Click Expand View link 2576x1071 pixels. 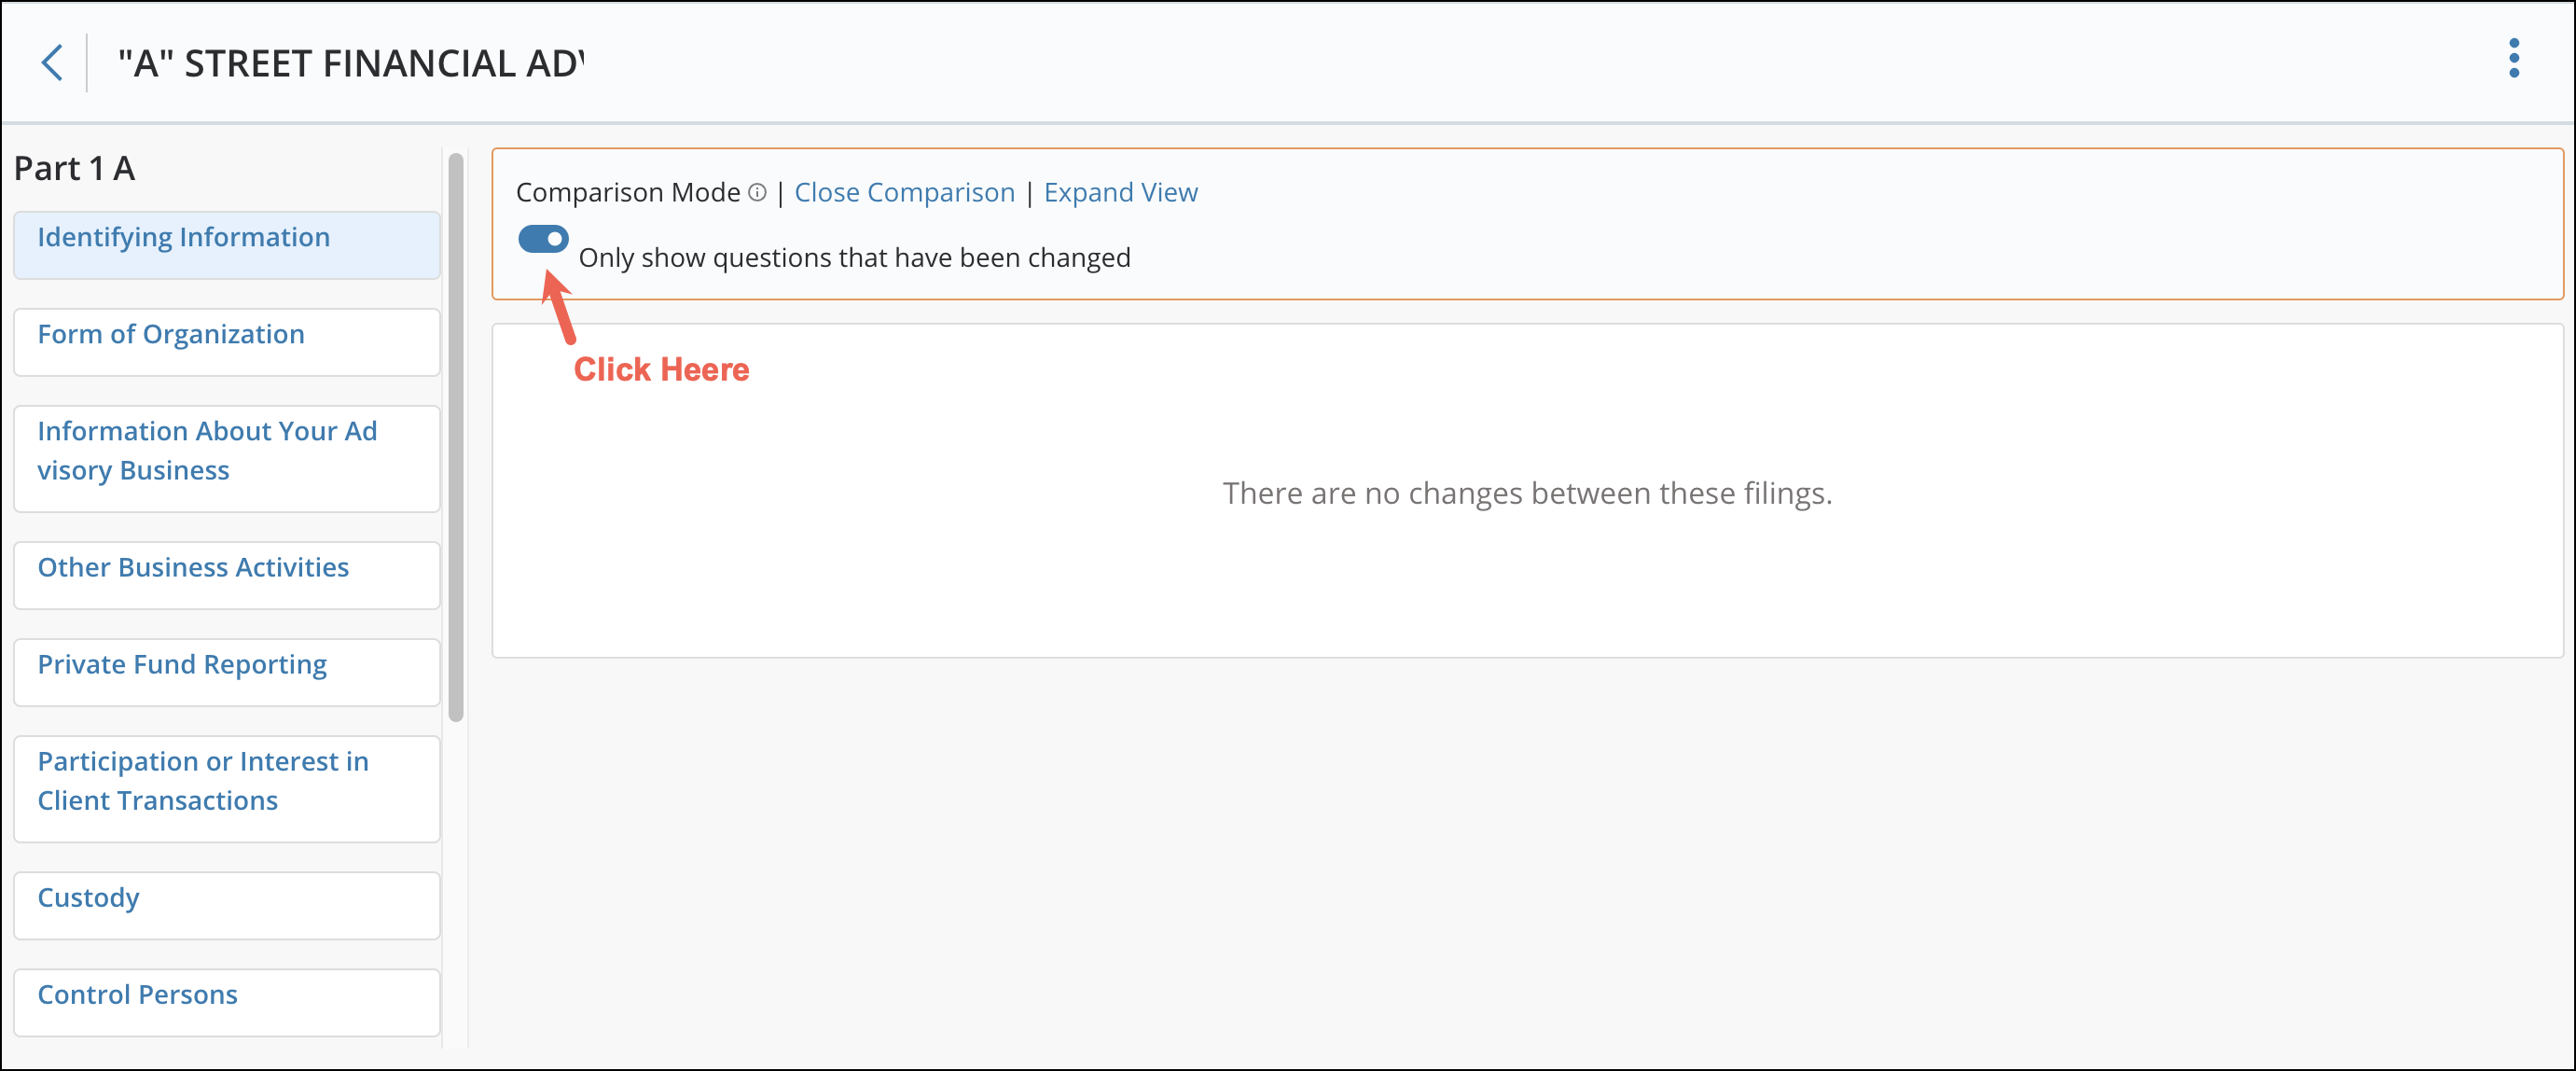[1120, 192]
